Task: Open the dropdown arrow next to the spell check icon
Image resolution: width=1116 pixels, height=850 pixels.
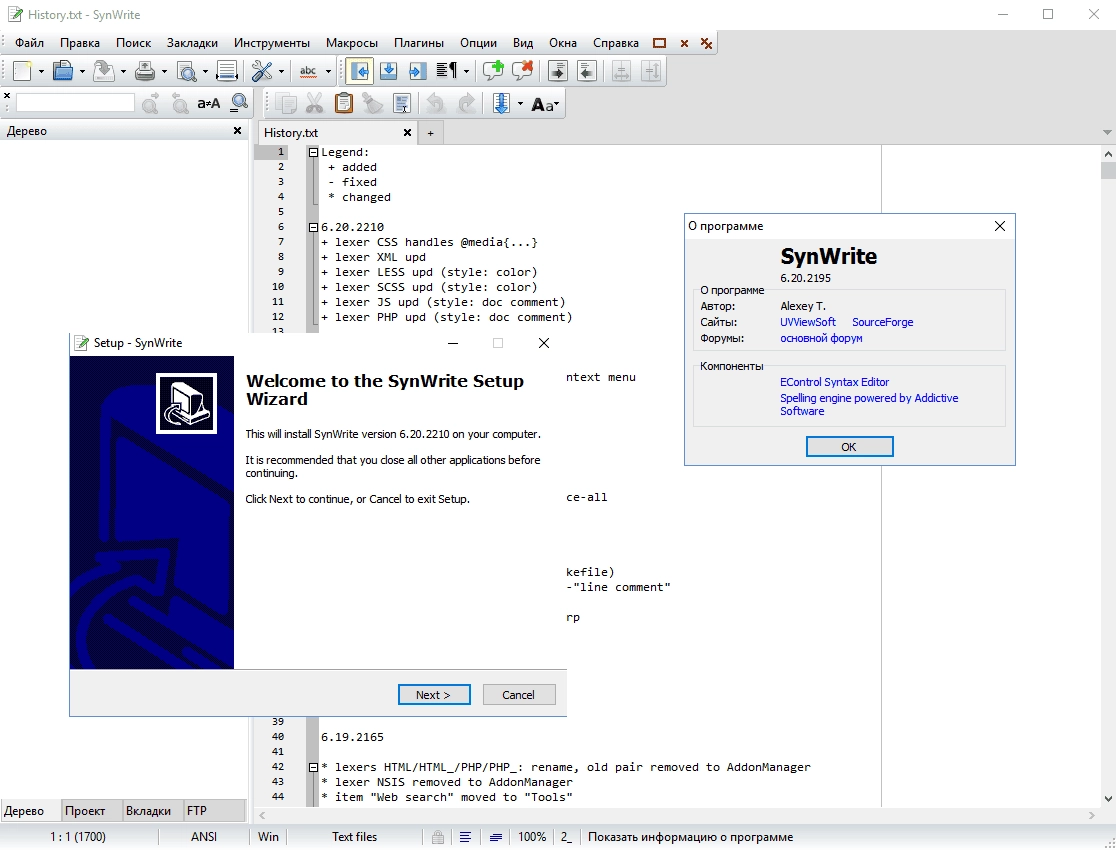Action: [x=328, y=71]
